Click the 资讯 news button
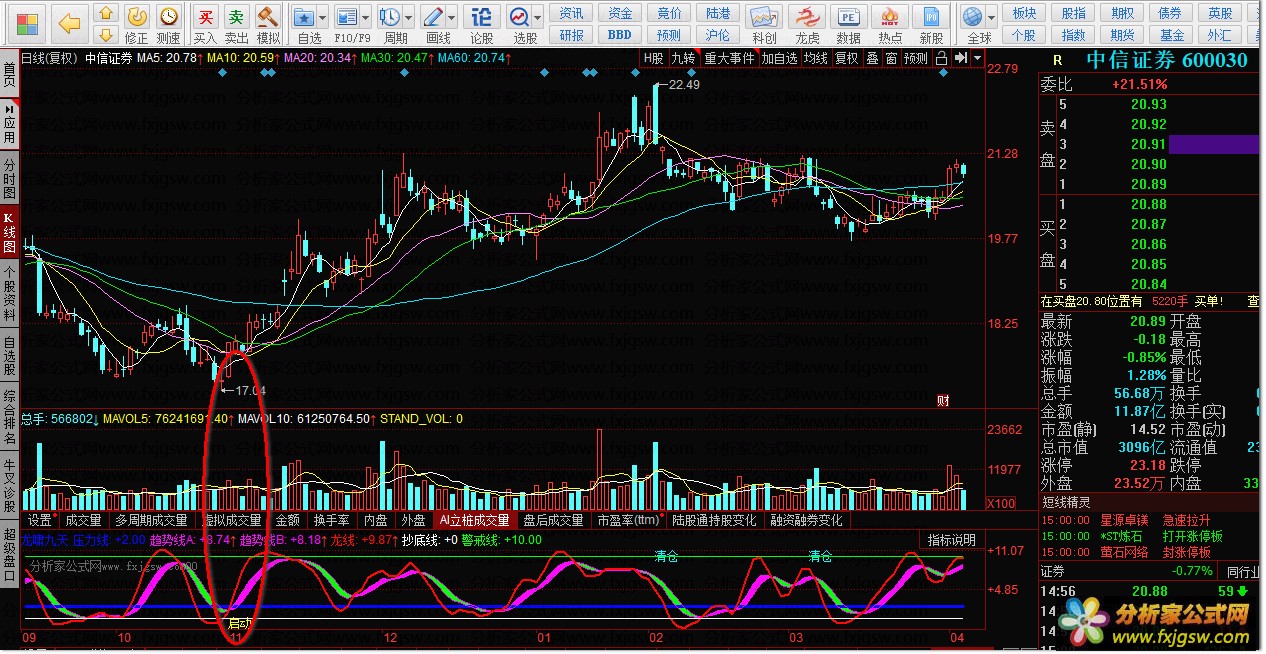The height and width of the screenshot is (654, 1266). click(x=571, y=13)
